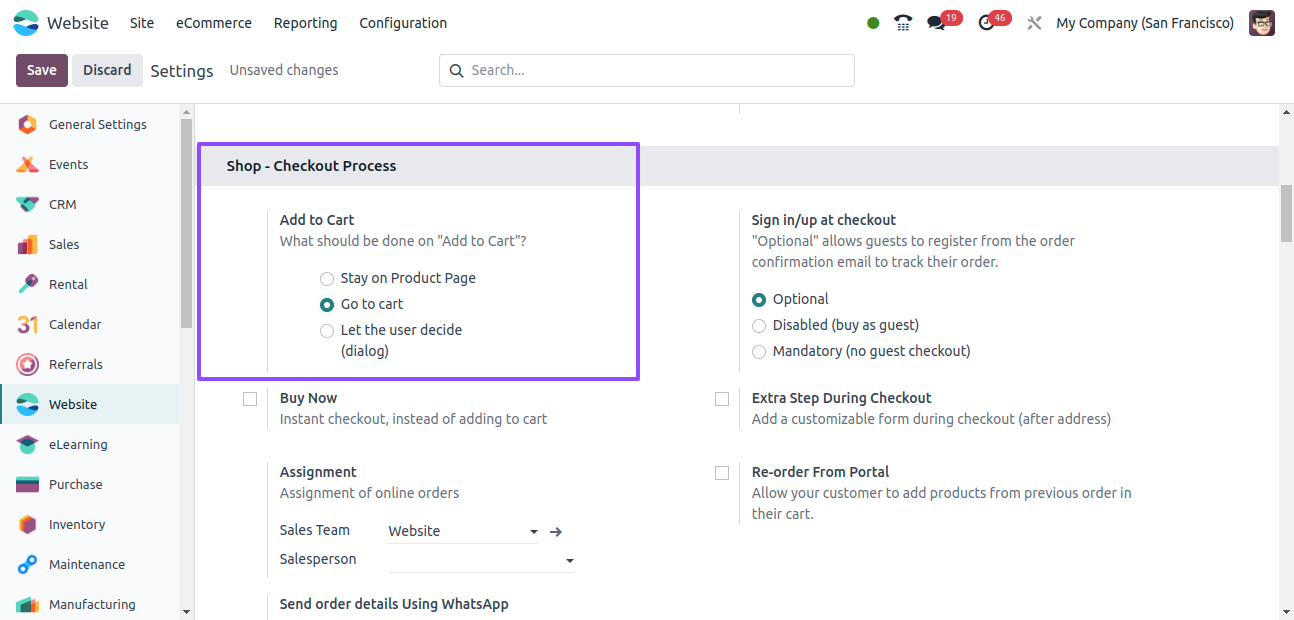Open the eCommerce menu
The width and height of the screenshot is (1294, 620).
coord(214,23)
